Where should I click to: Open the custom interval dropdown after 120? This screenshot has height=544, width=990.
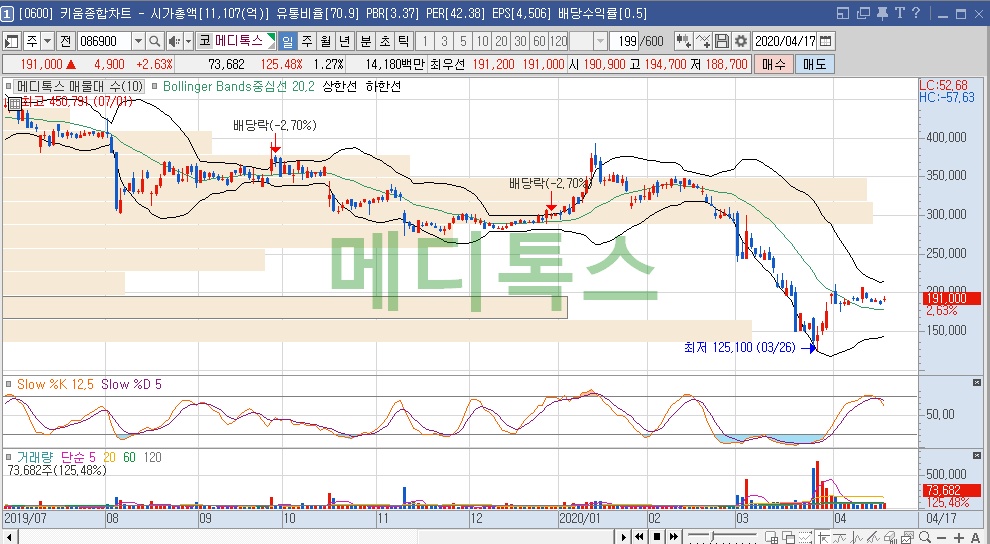[x=600, y=42]
